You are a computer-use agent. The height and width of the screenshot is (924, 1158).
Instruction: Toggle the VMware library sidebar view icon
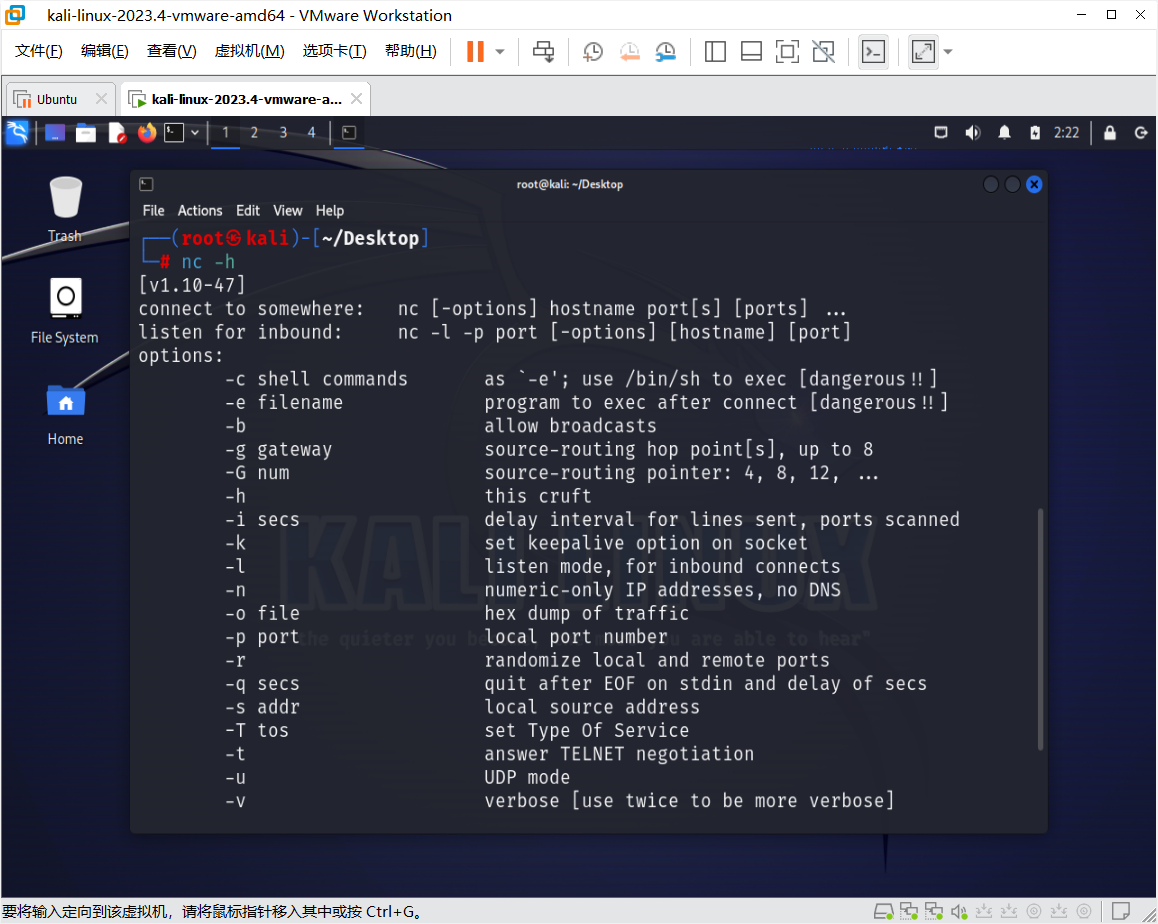(x=715, y=52)
